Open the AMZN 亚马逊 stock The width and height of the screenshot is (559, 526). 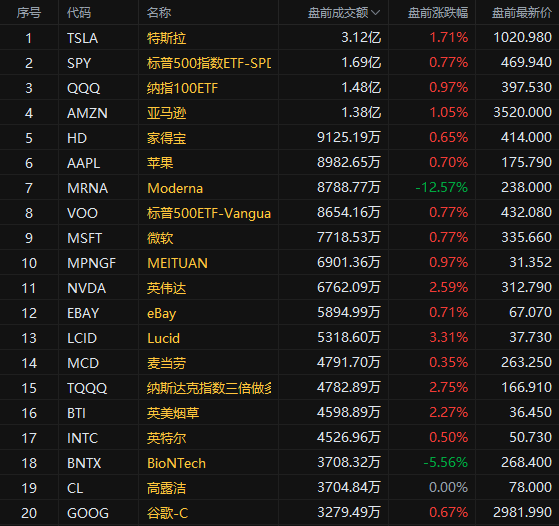(280, 112)
